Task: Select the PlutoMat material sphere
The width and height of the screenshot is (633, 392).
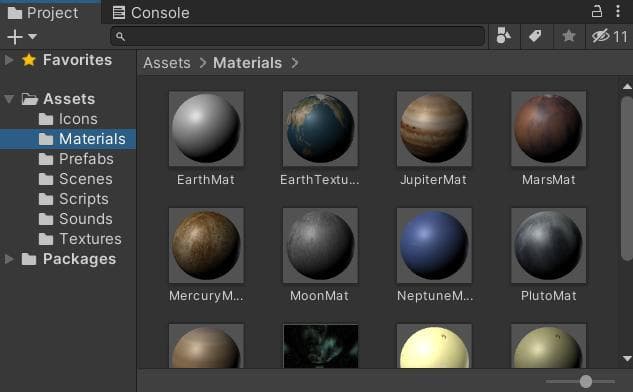Action: tap(548, 245)
